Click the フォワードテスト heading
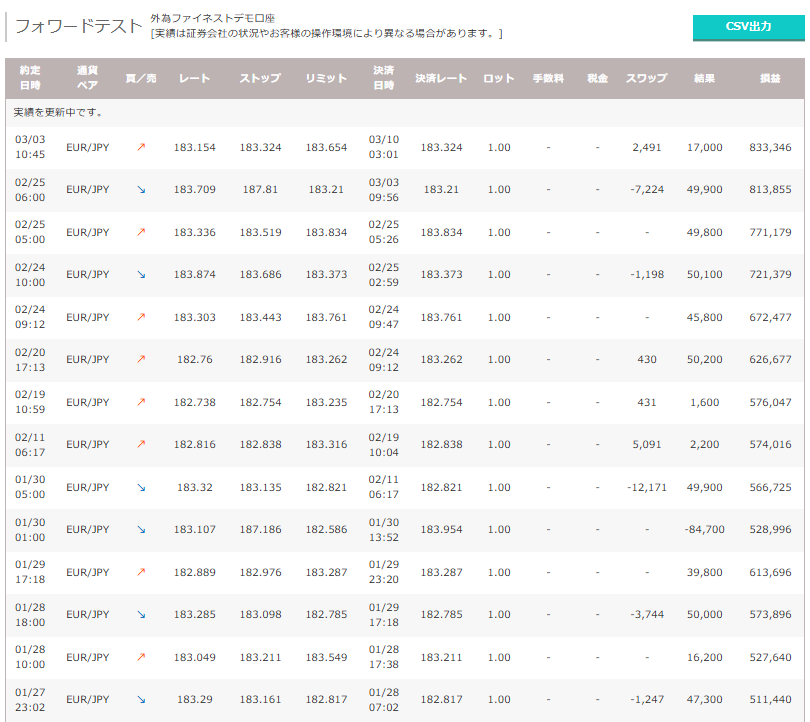Image resolution: width=810 pixels, height=722 pixels. click(78, 27)
